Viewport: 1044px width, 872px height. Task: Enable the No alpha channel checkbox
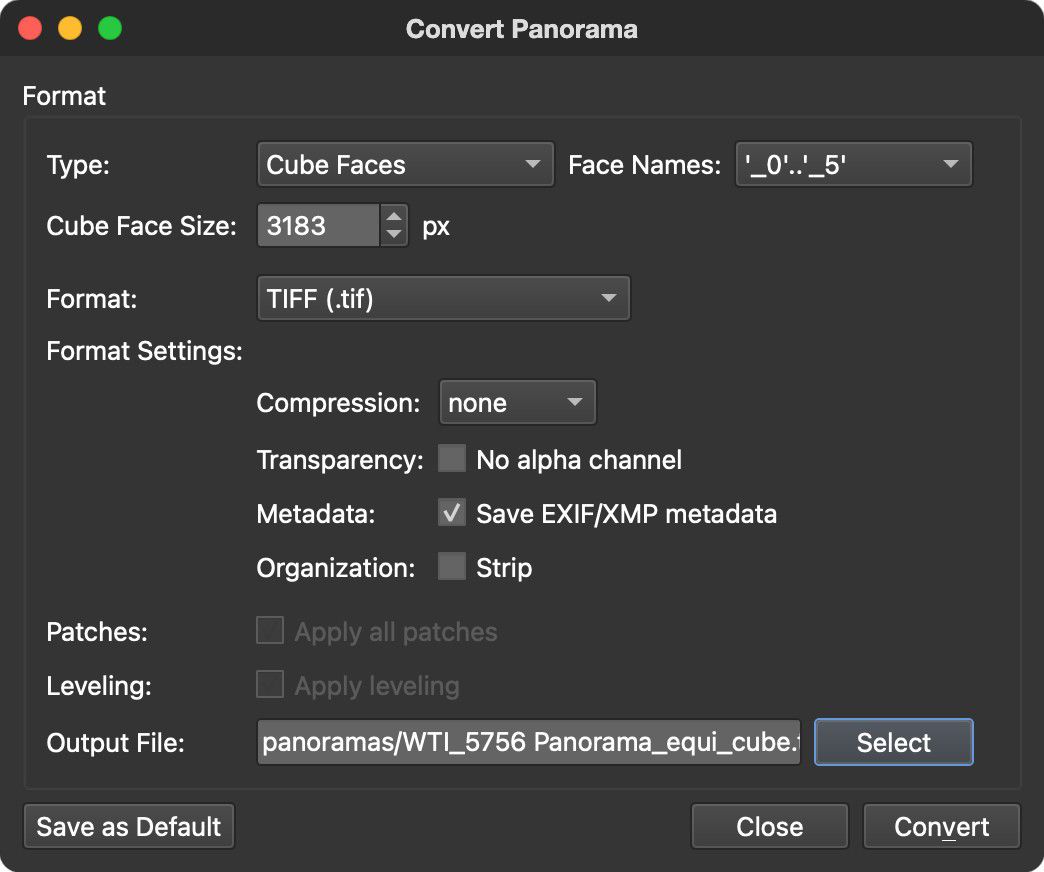pos(451,459)
